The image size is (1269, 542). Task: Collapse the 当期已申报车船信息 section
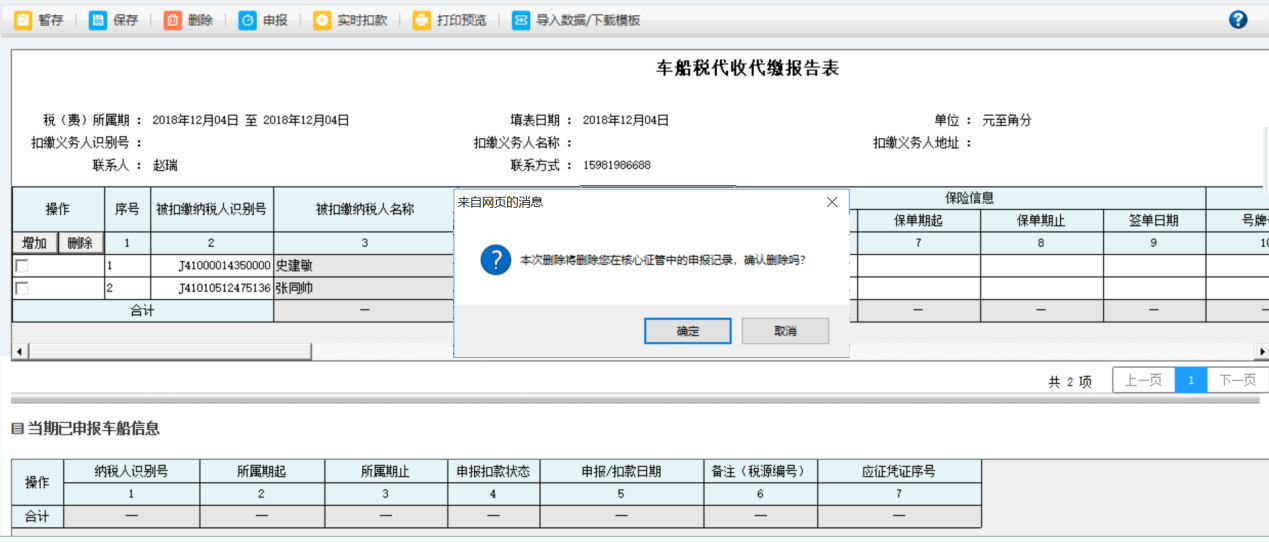(x=17, y=429)
